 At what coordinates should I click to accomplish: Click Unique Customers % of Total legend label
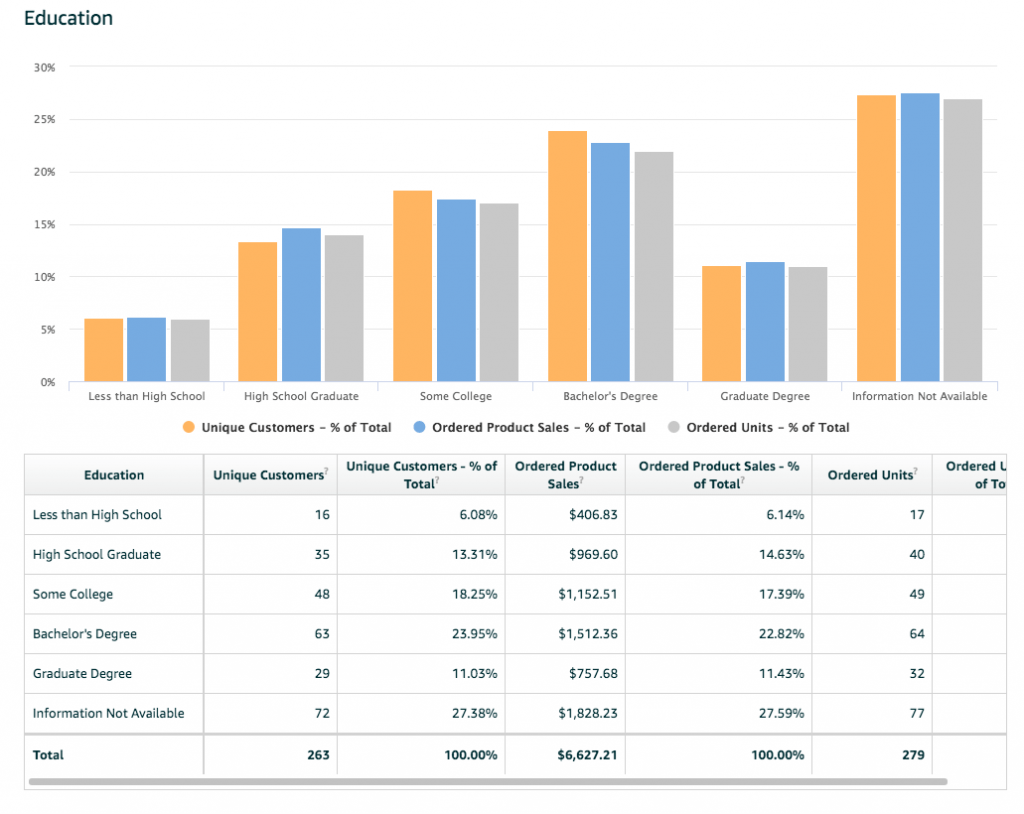tap(296, 427)
